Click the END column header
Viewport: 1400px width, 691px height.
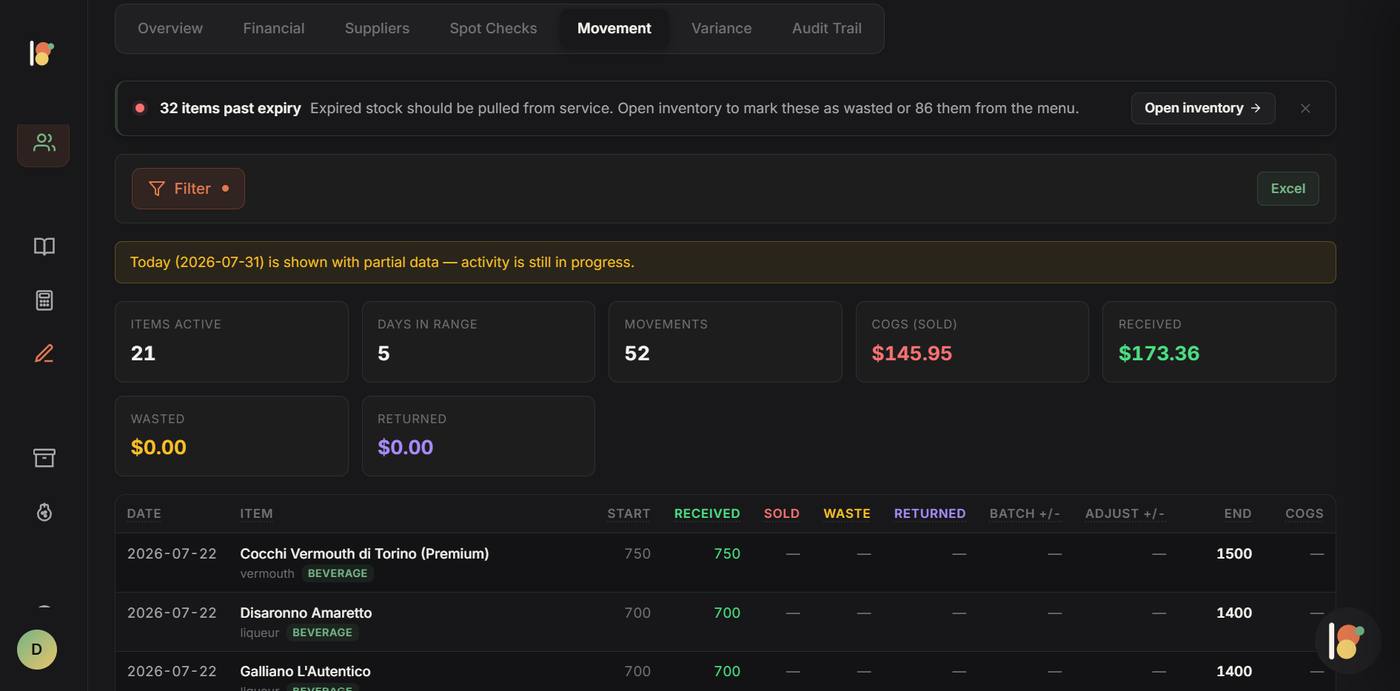(1238, 514)
